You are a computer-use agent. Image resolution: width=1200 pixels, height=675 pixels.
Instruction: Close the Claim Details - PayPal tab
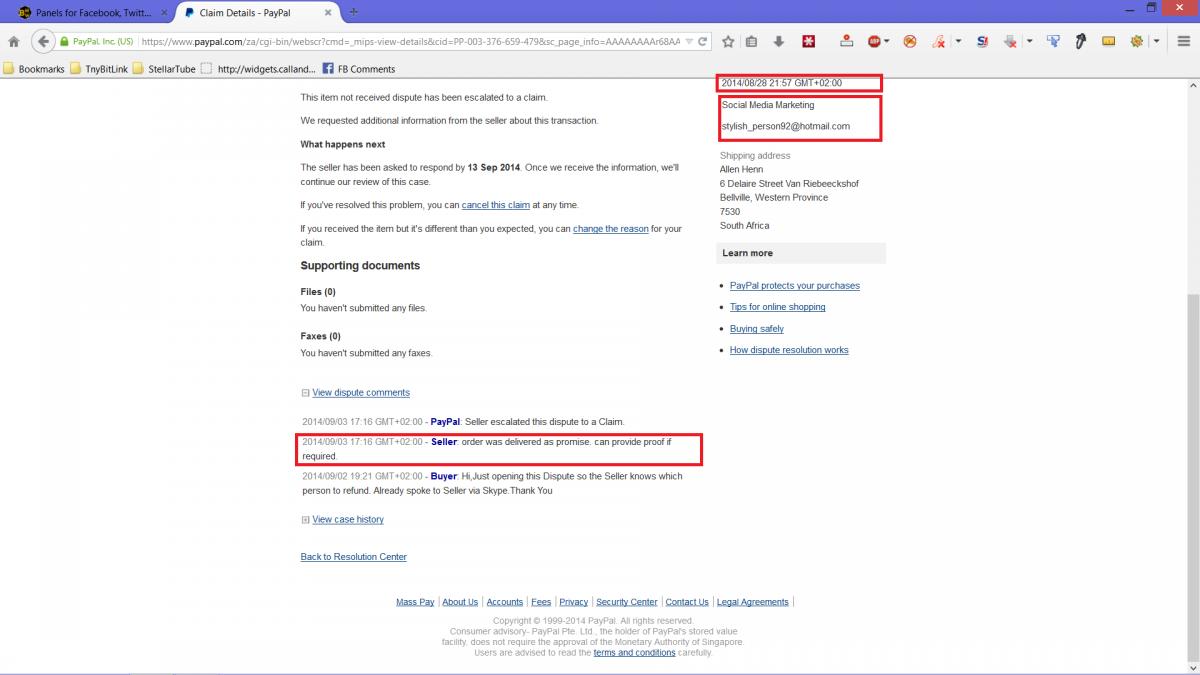[x=328, y=13]
